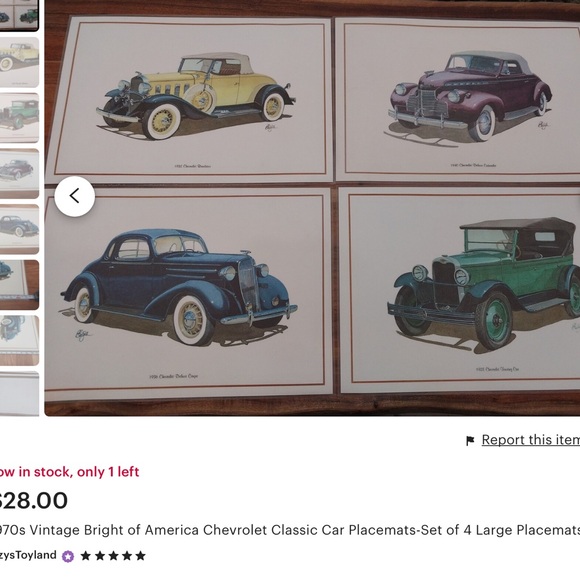Click the maroon 1940 cabriolet placemat in main photo
The width and height of the screenshot is (580, 580).
click(458, 99)
